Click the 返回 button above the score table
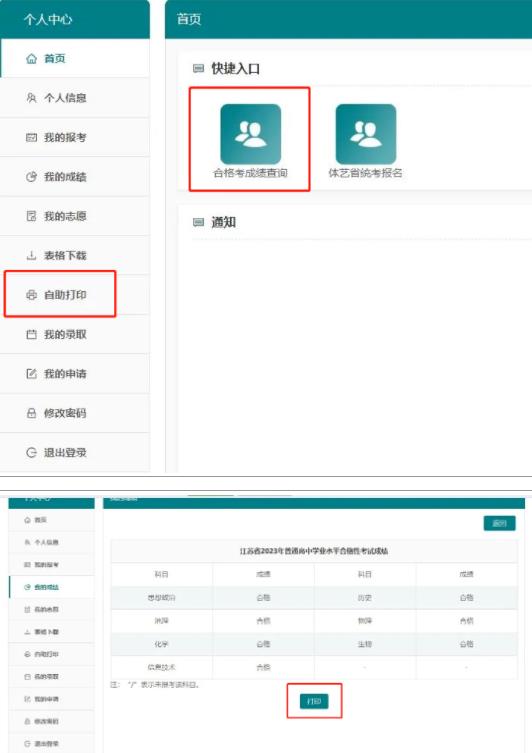Image resolution: width=532 pixels, height=753 pixels. 499,523
